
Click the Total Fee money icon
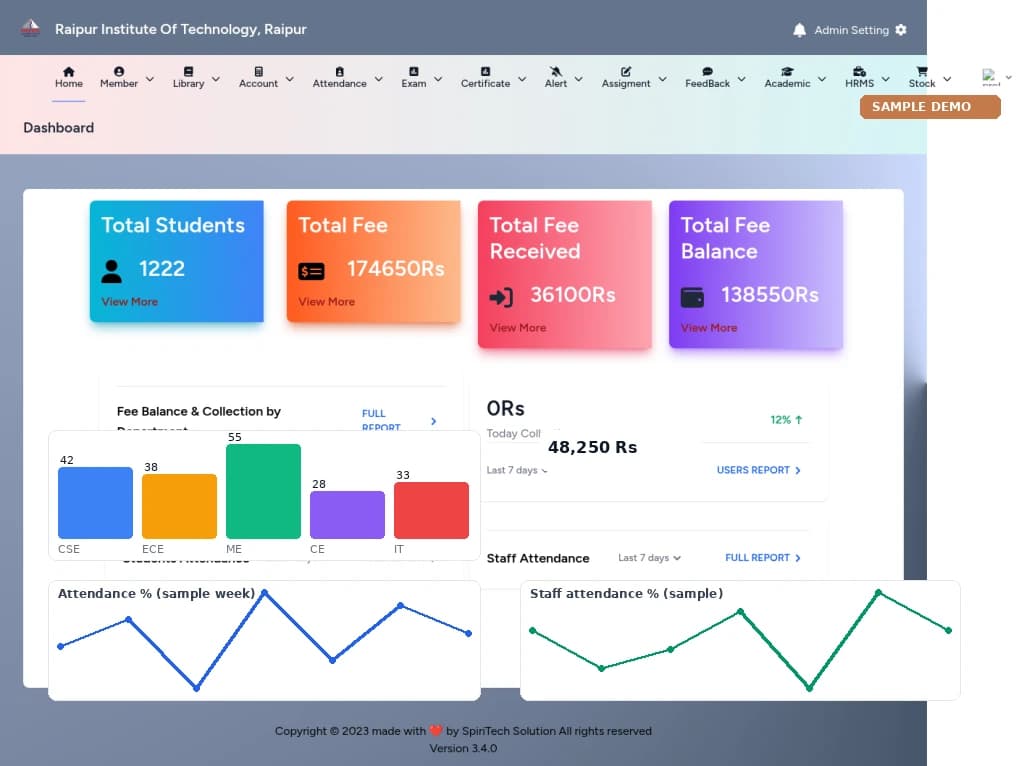pyautogui.click(x=312, y=271)
